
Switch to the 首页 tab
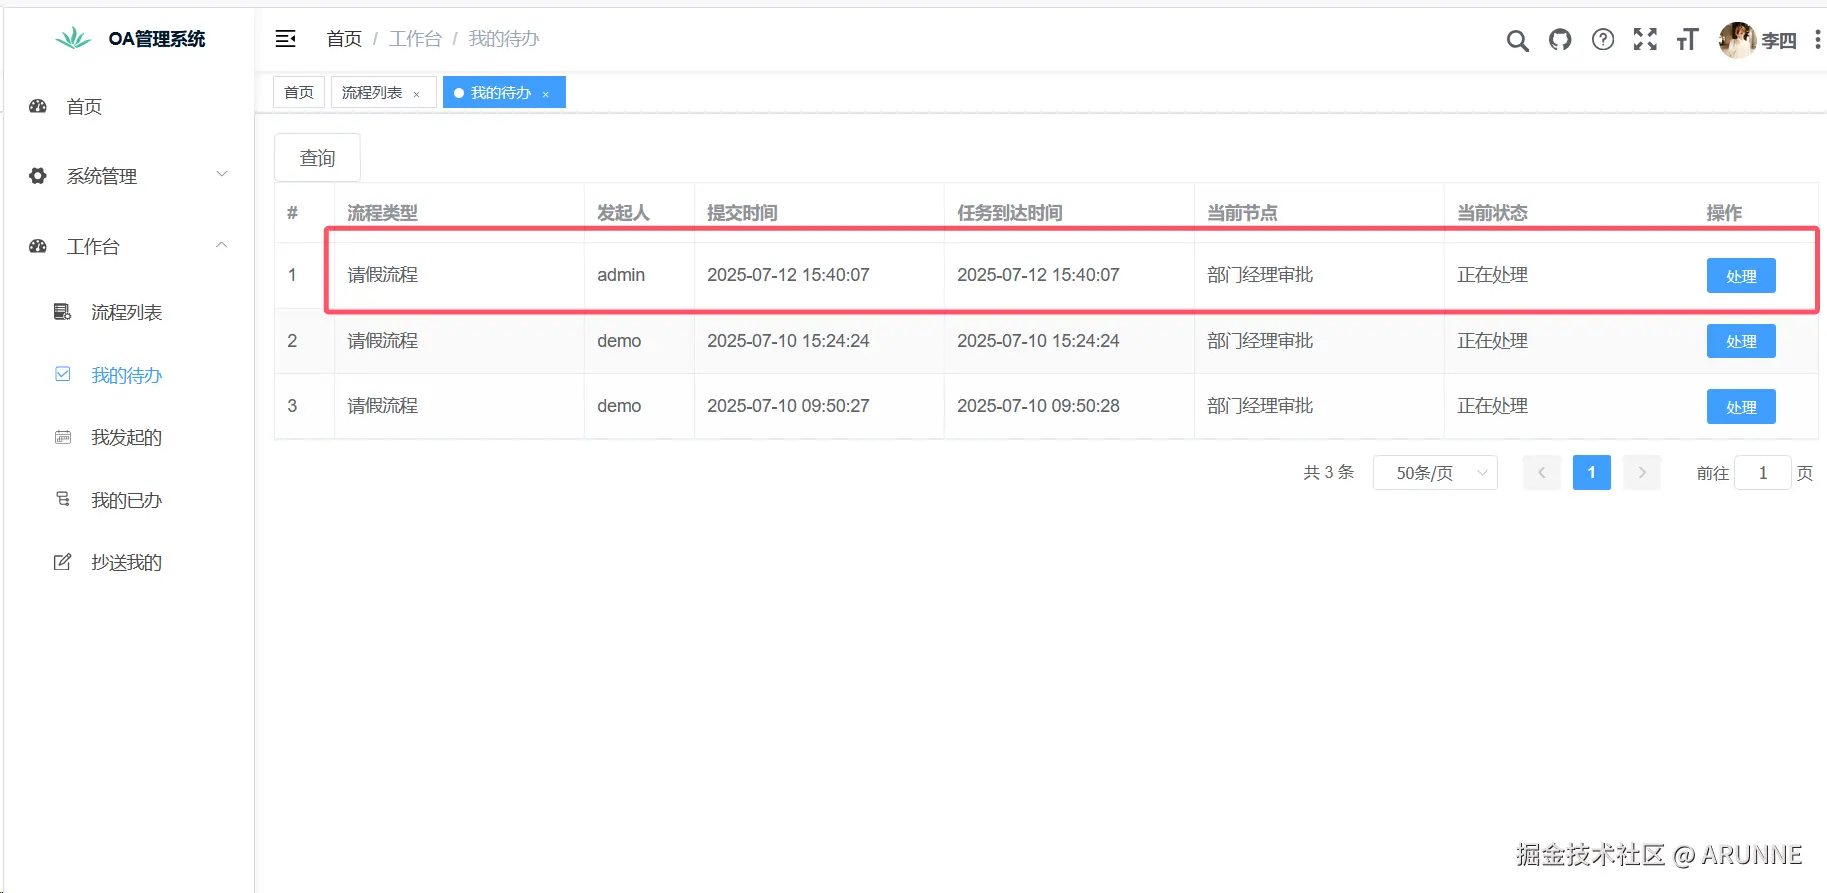(x=299, y=92)
